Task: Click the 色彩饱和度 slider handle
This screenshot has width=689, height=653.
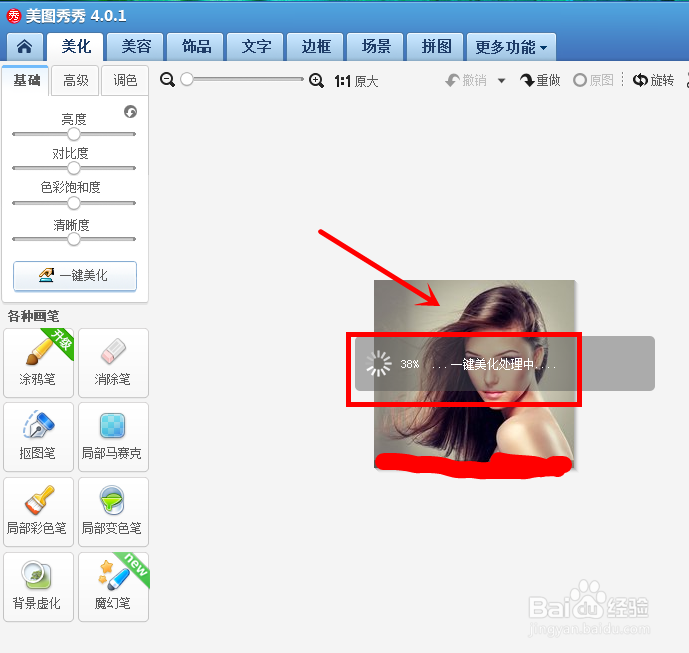Action: pyautogui.click(x=74, y=203)
